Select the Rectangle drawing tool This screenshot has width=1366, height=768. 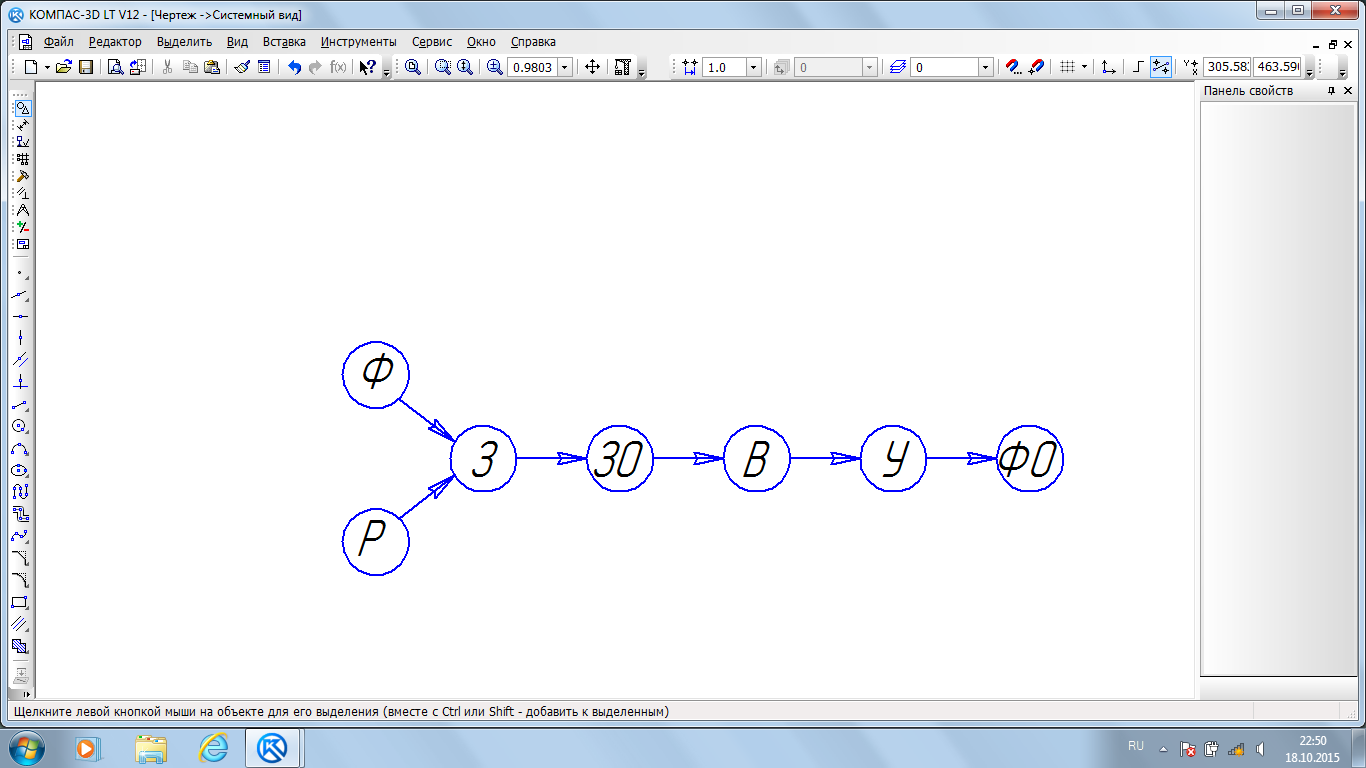click(20, 602)
